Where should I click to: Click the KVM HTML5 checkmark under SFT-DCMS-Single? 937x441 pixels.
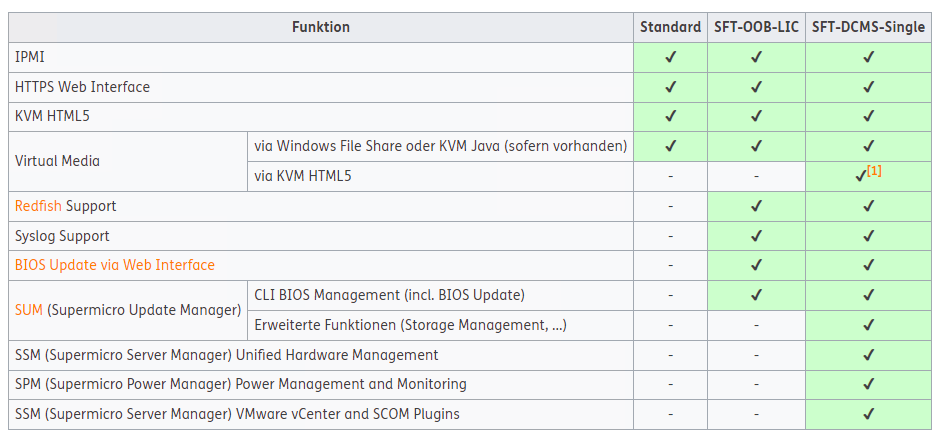click(x=868, y=116)
